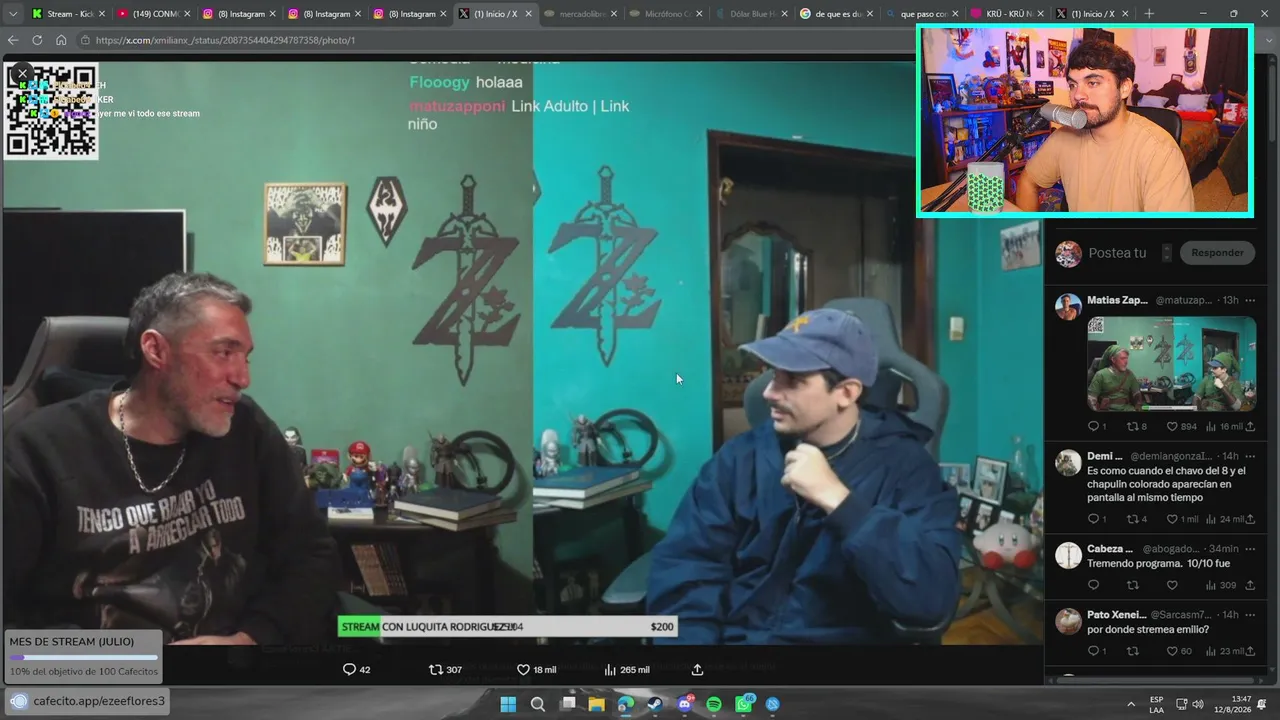Close the photo viewer with the X icon

click(x=22, y=74)
